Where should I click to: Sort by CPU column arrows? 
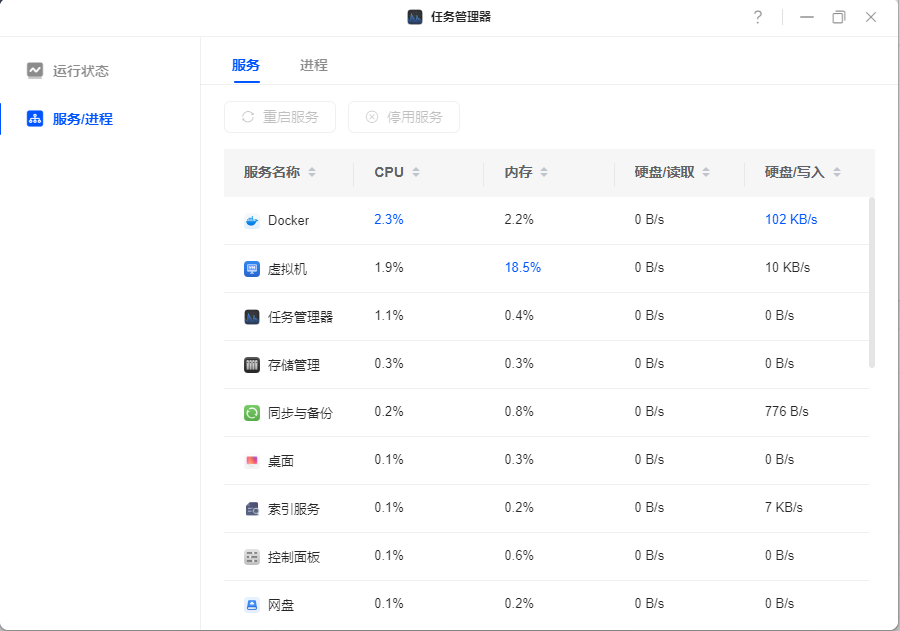click(416, 172)
